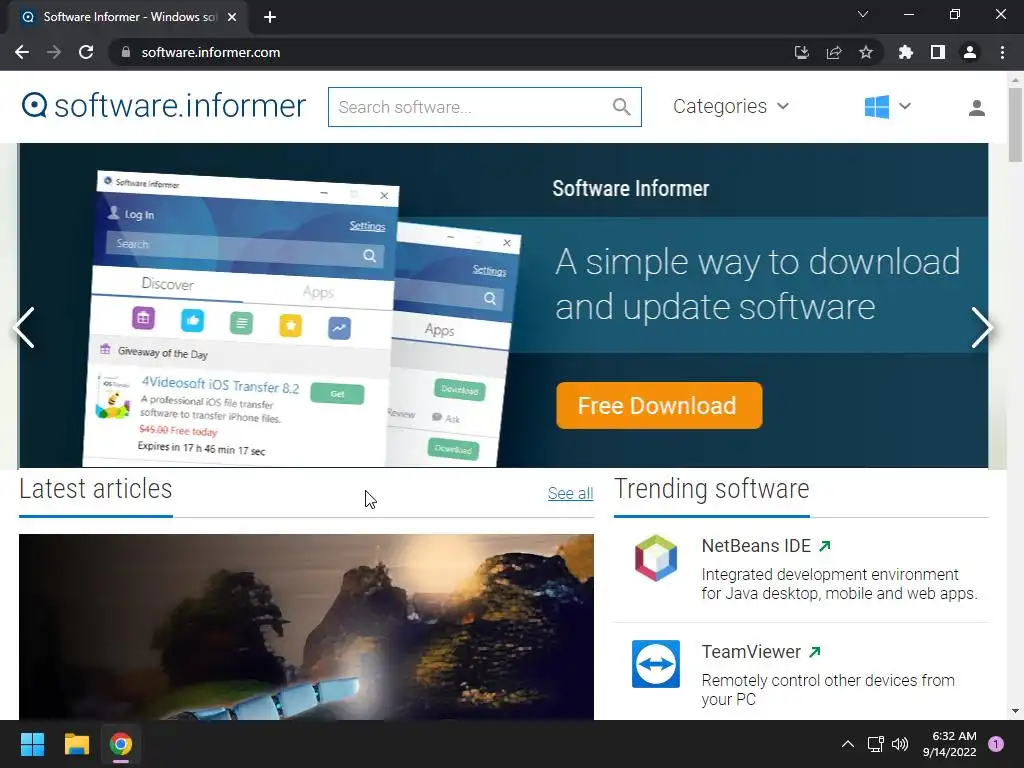1024x768 pixels.
Task: Click the NetBeans description text
Action: 839,584
